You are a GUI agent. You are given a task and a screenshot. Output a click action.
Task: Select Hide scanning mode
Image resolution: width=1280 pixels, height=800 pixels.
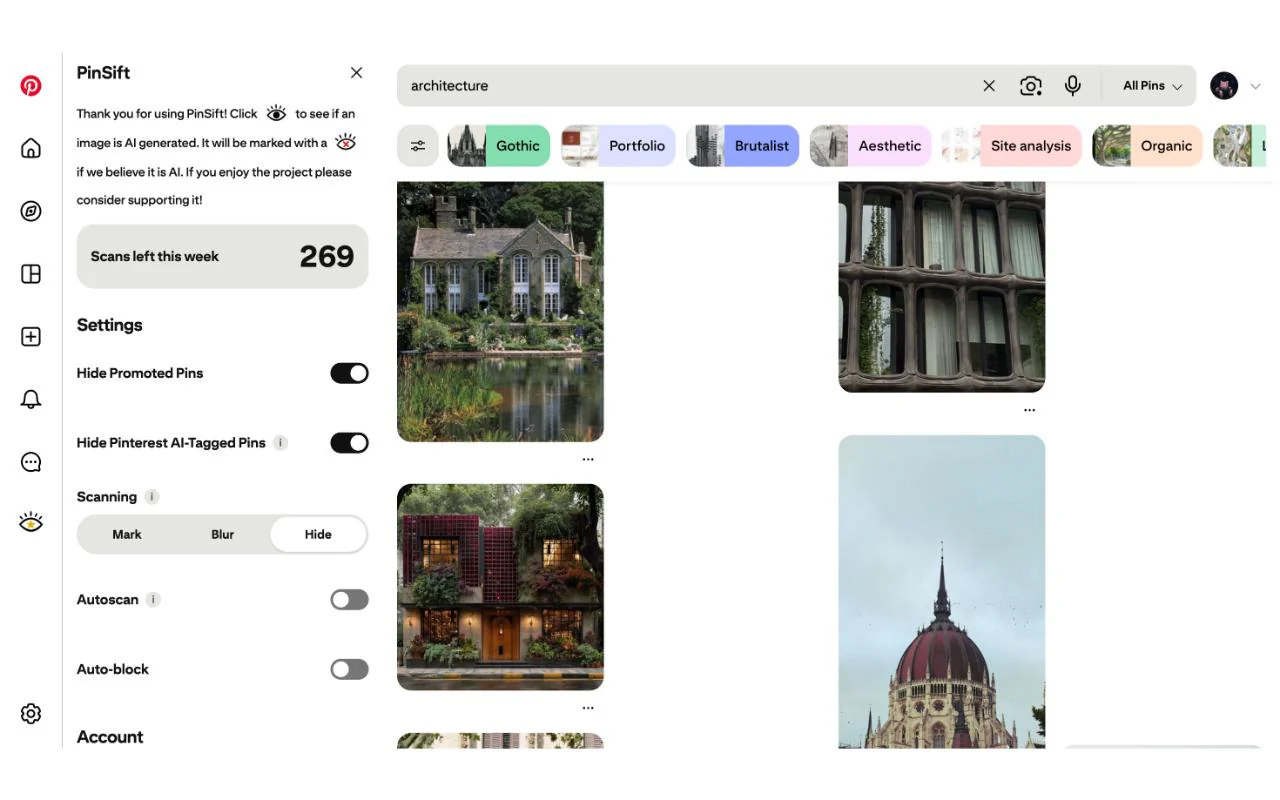(x=318, y=534)
